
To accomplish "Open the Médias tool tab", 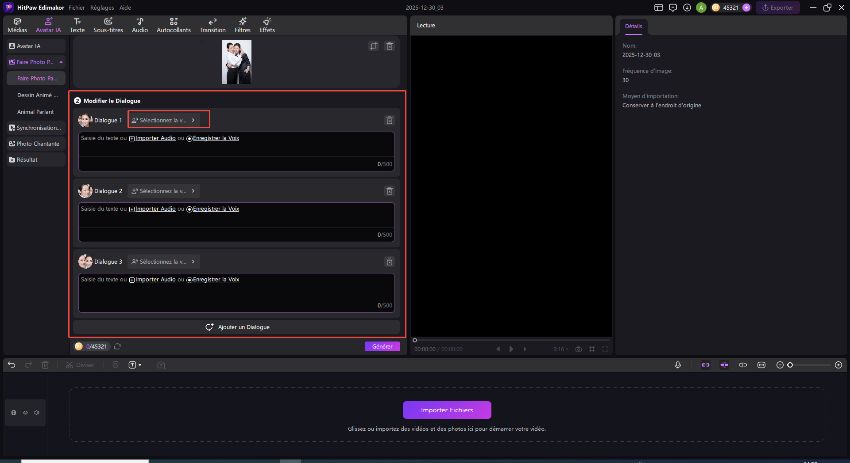I will pyautogui.click(x=17, y=25).
